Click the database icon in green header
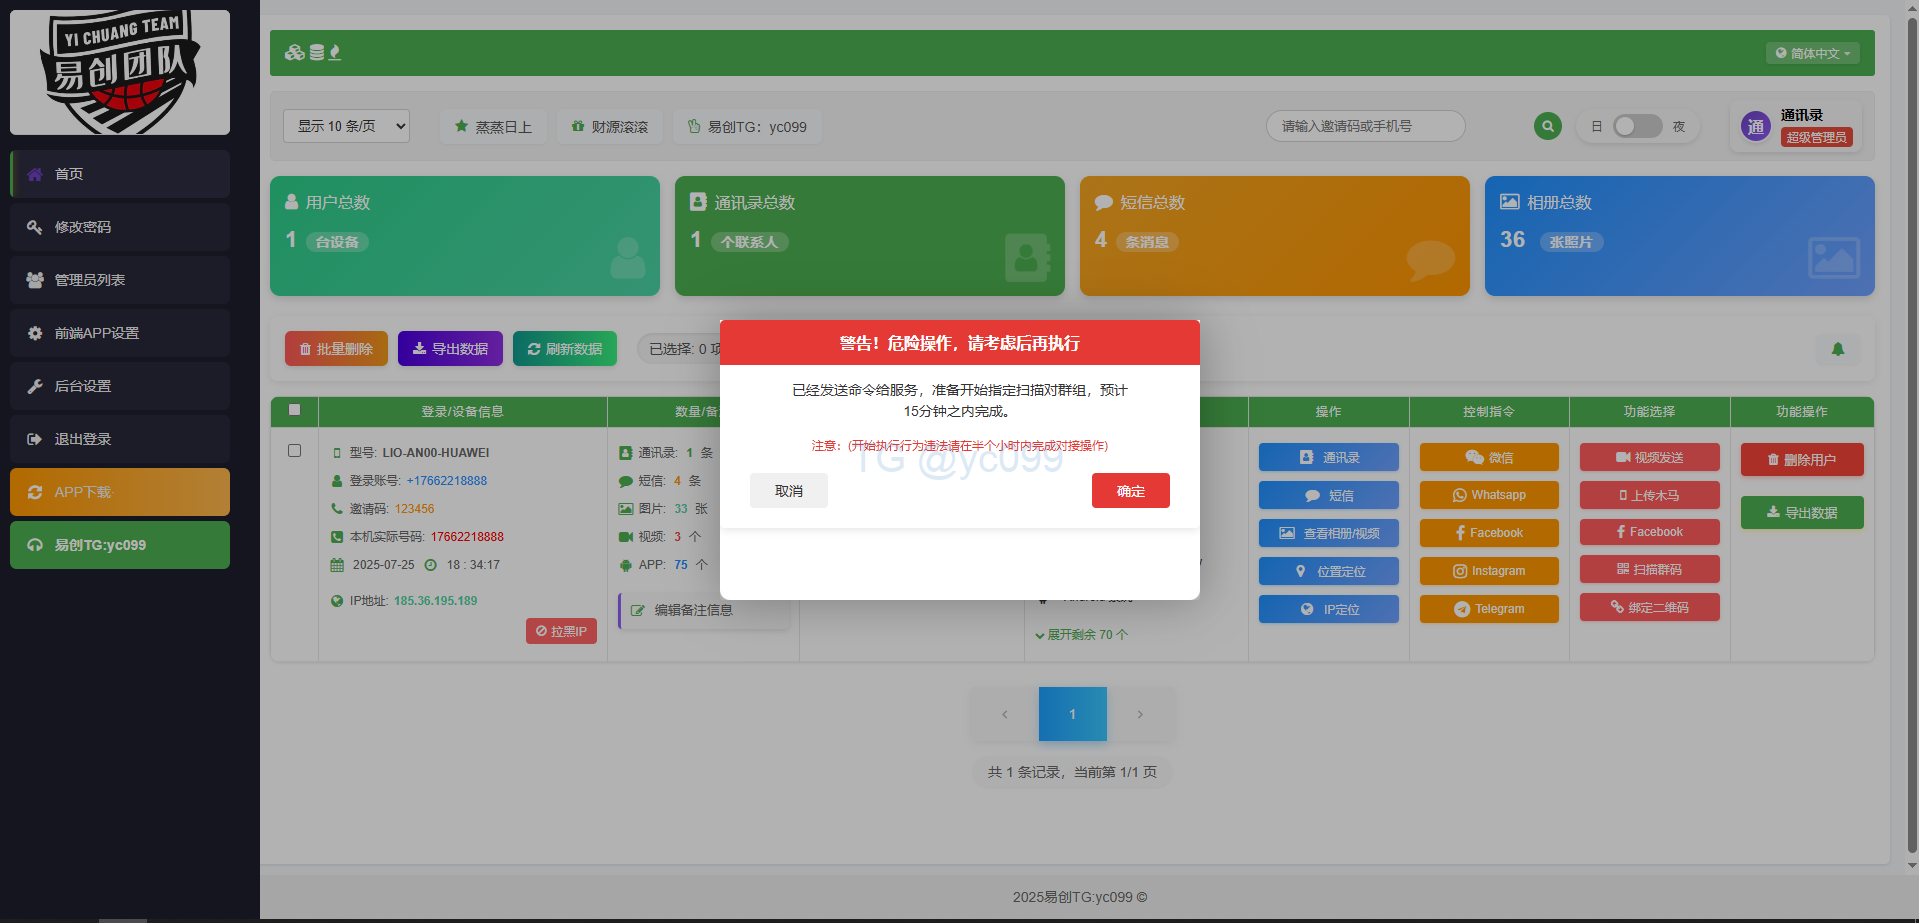 pos(316,53)
